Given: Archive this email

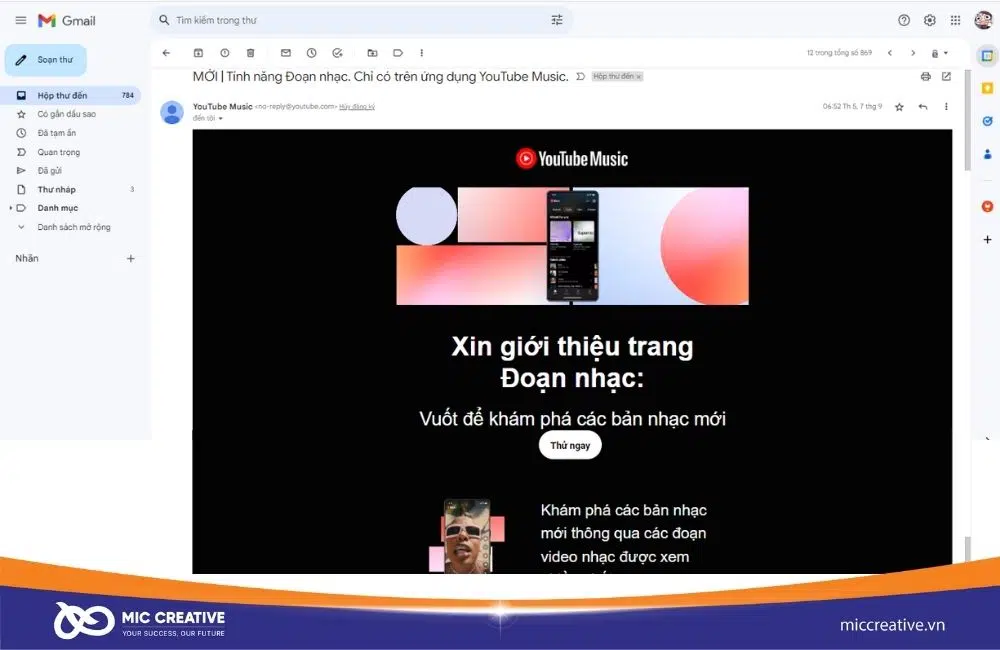Looking at the screenshot, I should click(x=198, y=53).
